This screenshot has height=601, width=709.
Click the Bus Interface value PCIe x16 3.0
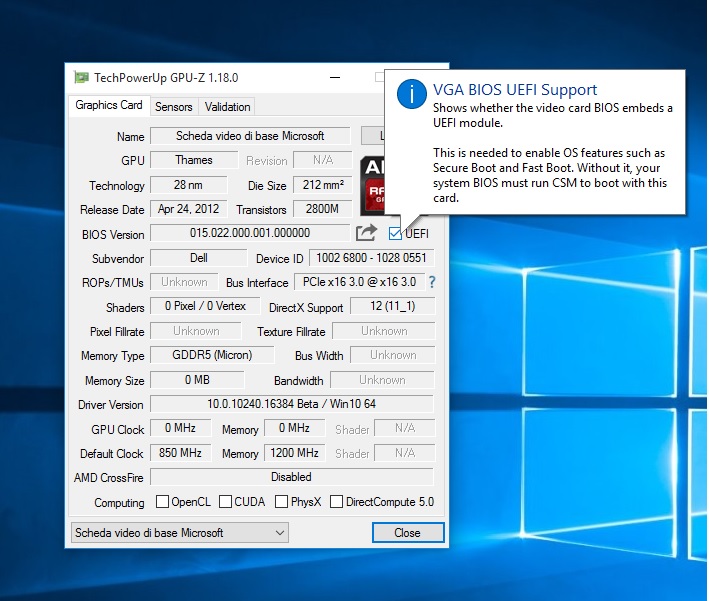359,282
